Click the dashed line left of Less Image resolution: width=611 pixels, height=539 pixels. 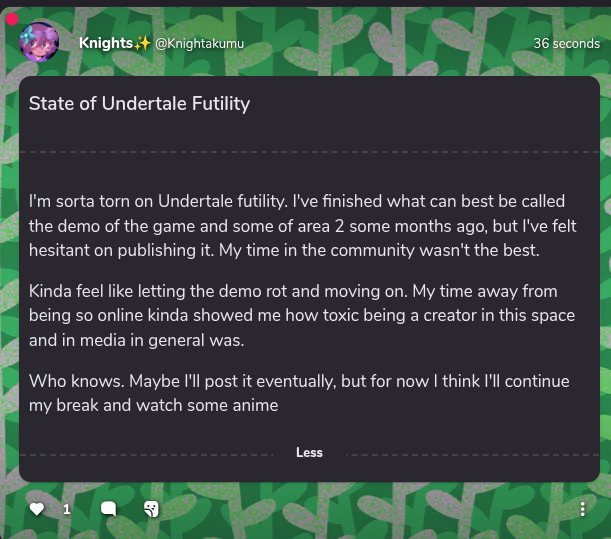pyautogui.click(x=150, y=453)
